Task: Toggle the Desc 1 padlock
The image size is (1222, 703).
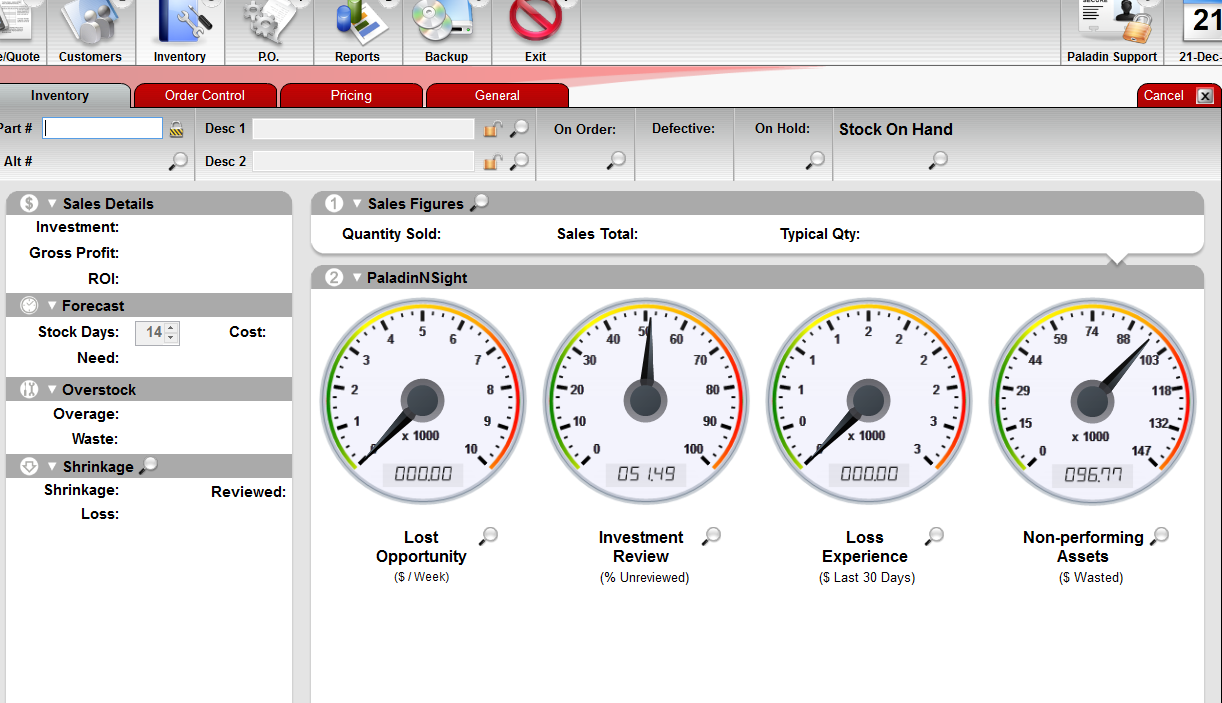Action: [x=492, y=129]
